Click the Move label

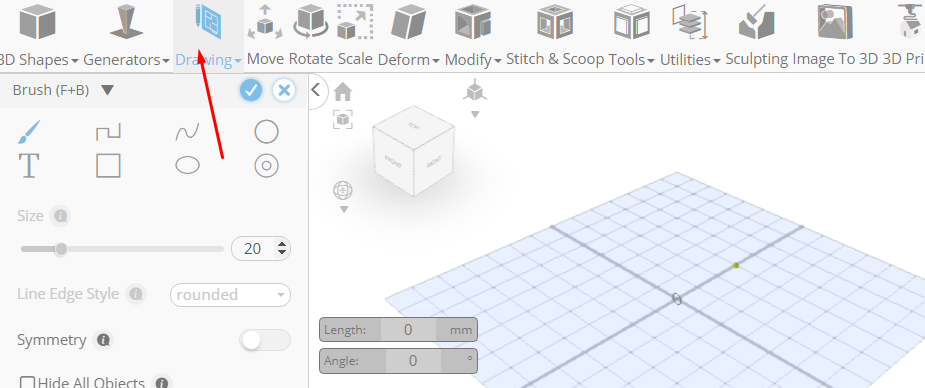click(x=265, y=59)
